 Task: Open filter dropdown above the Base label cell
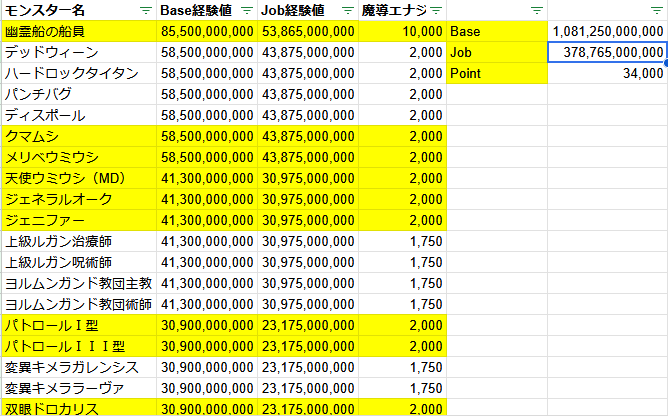(537, 10)
